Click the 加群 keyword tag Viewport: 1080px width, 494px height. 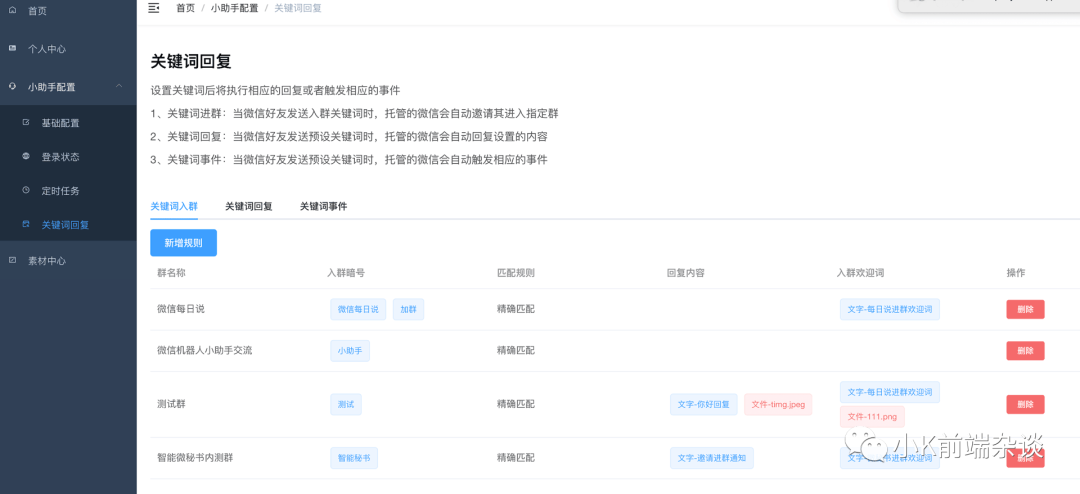(408, 309)
